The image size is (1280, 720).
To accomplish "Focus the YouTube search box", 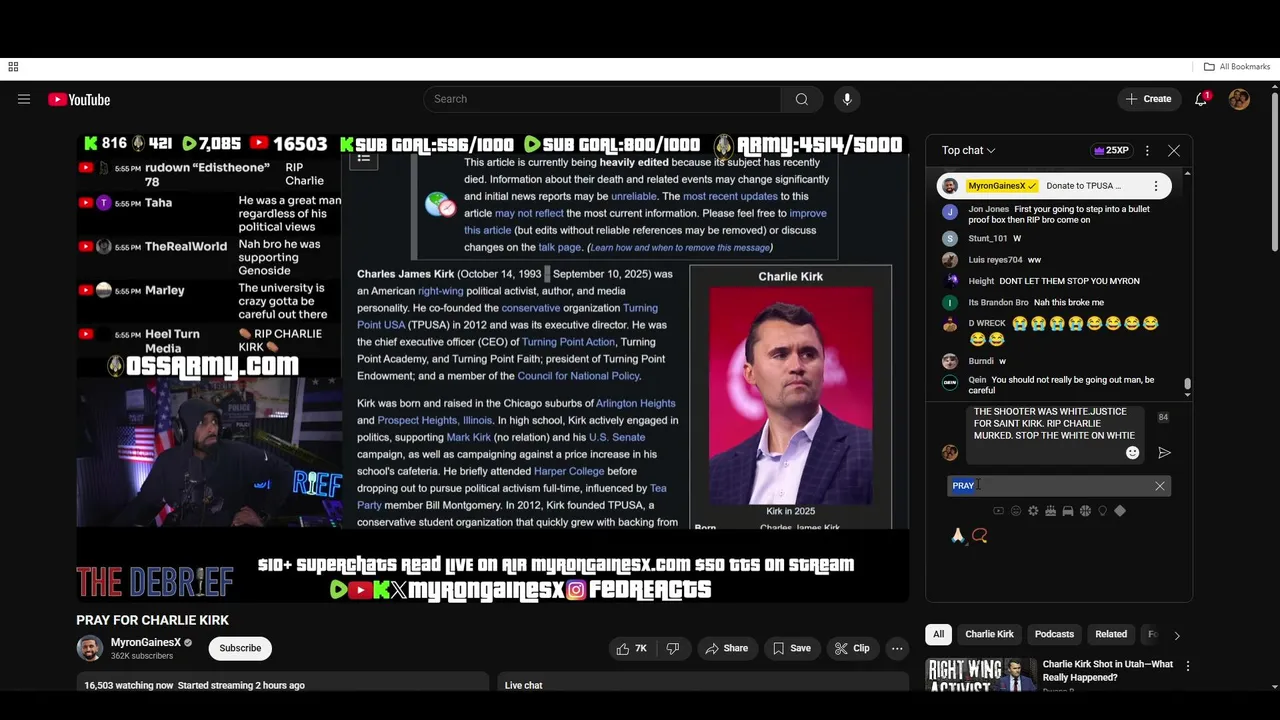I will click(x=602, y=99).
